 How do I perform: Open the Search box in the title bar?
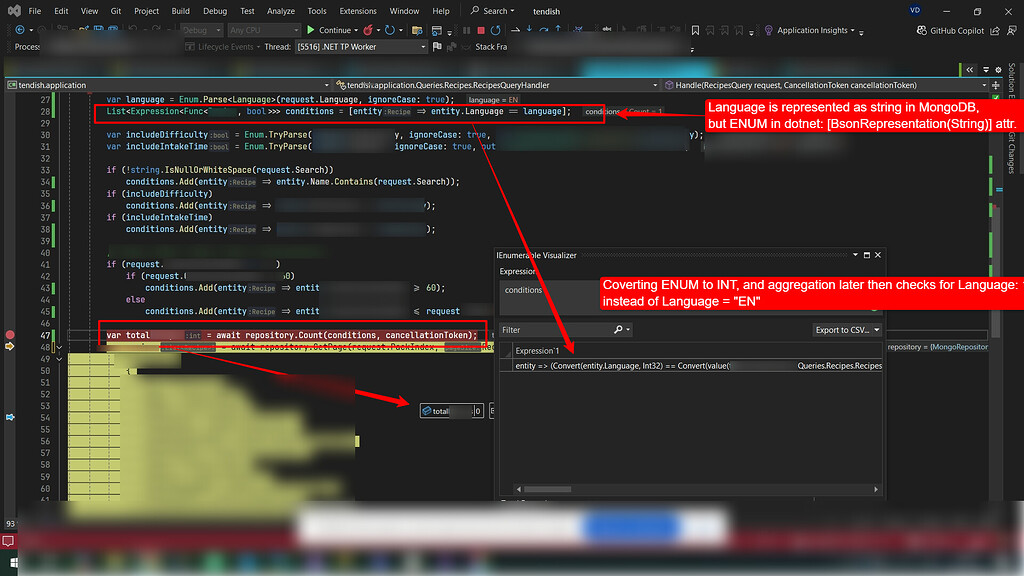tap(490, 11)
